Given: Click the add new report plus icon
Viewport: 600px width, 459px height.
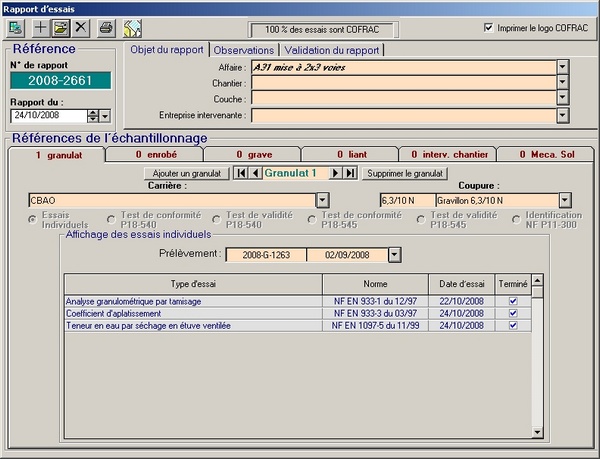Looking at the screenshot, I should [x=41, y=27].
